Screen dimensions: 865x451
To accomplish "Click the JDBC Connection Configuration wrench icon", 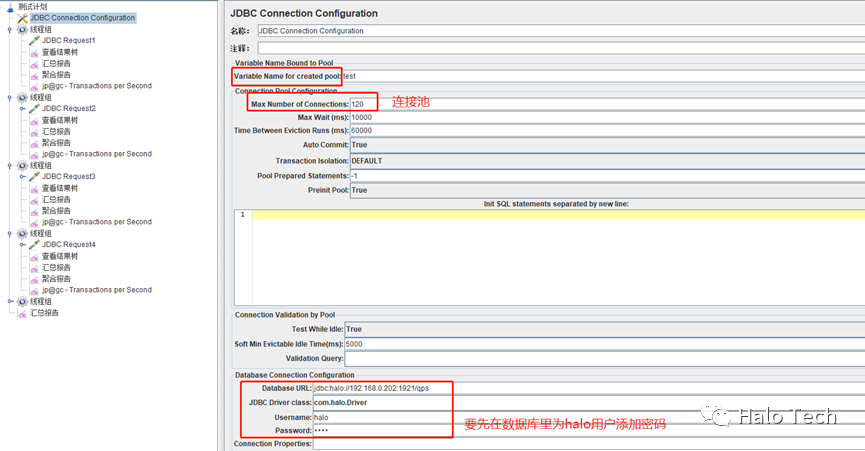I will tap(22, 18).
